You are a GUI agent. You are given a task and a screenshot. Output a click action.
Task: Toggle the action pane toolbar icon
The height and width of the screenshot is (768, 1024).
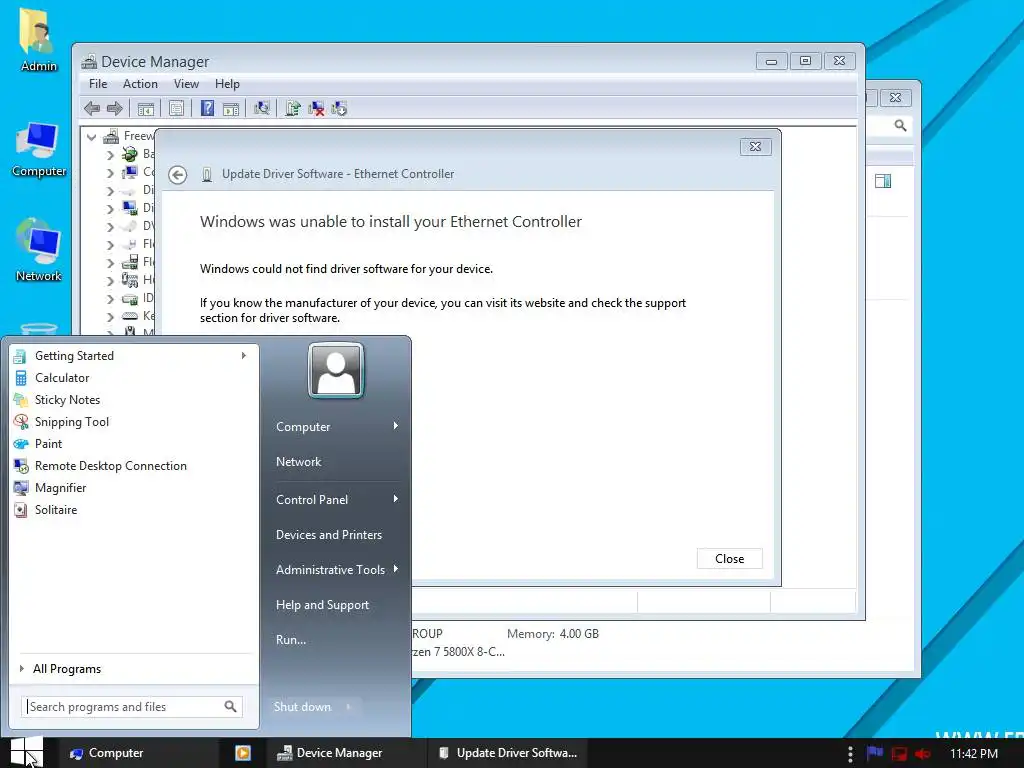231,108
